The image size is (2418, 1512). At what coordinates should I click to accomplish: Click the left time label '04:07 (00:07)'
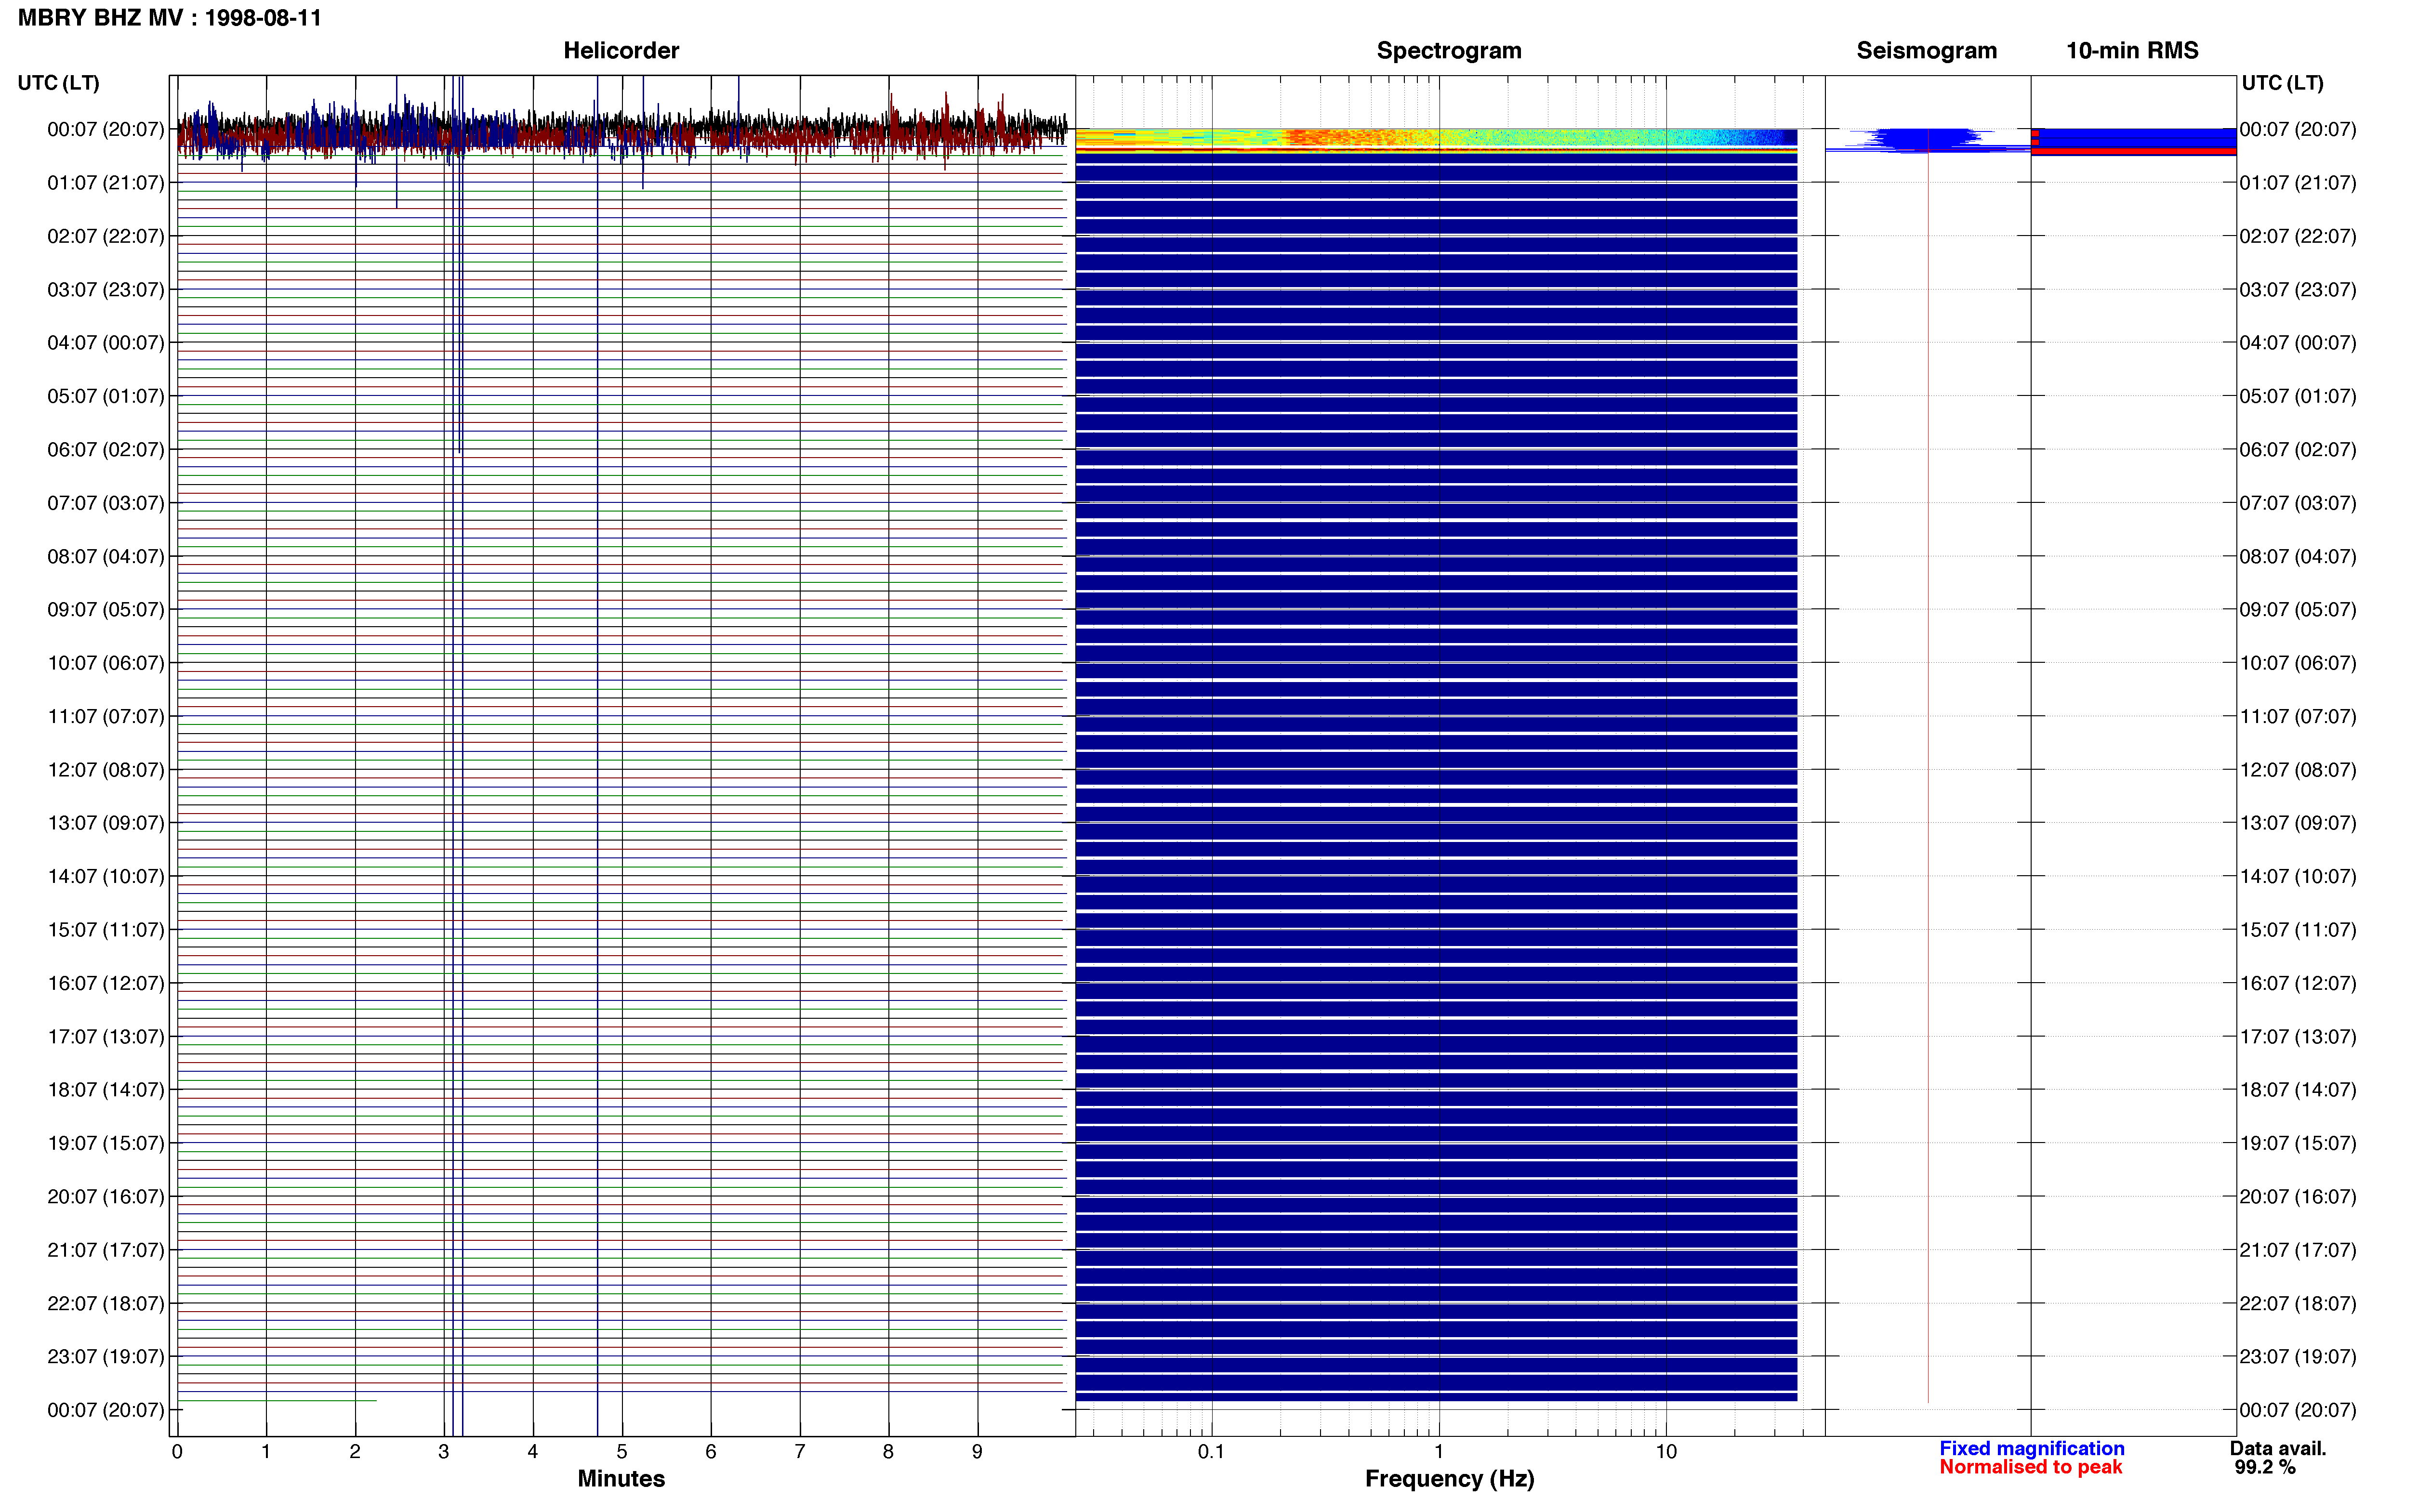pyautogui.click(x=106, y=343)
